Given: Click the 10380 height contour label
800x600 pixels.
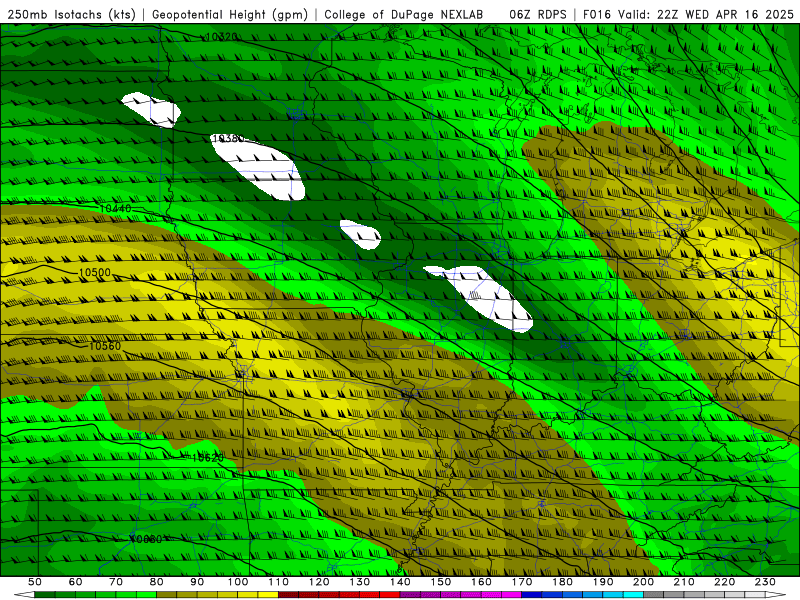Looking at the screenshot, I should point(228,138).
